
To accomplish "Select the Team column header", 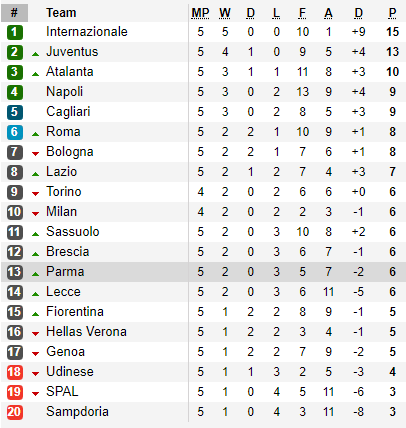I will (x=61, y=13).
